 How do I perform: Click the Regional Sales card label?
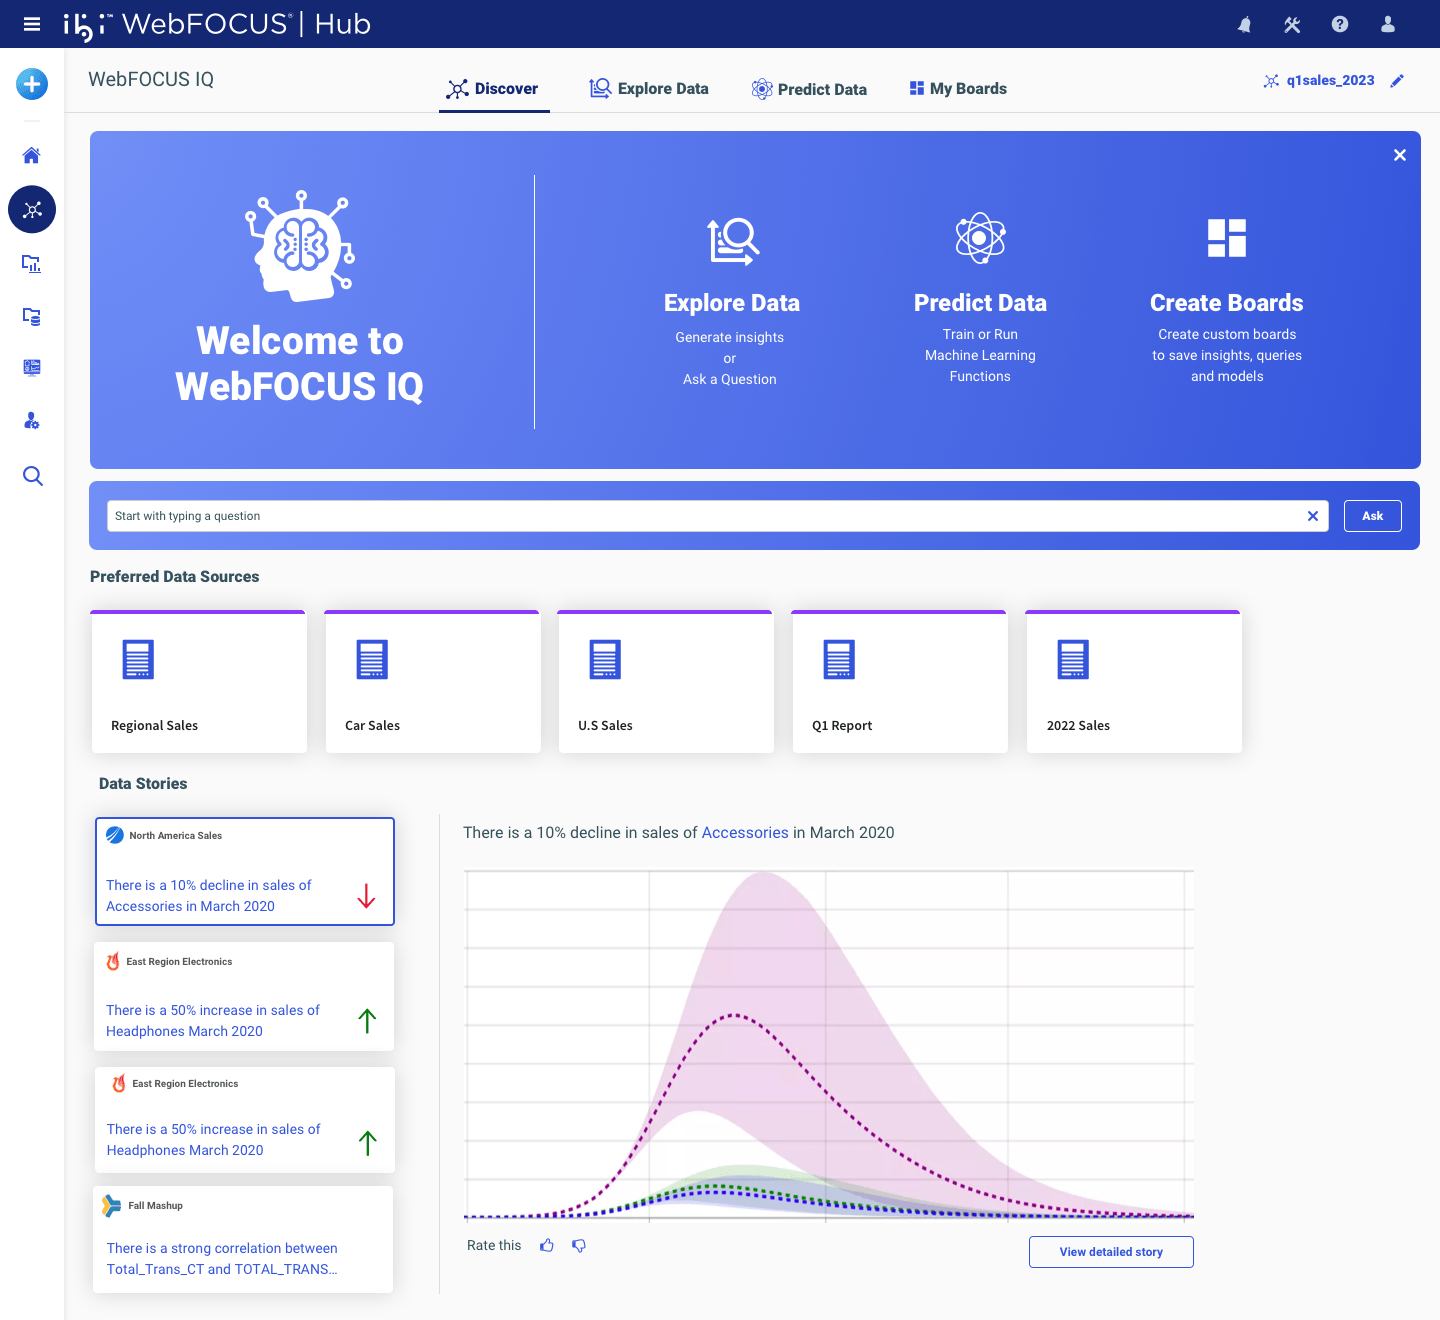pyautogui.click(x=154, y=726)
